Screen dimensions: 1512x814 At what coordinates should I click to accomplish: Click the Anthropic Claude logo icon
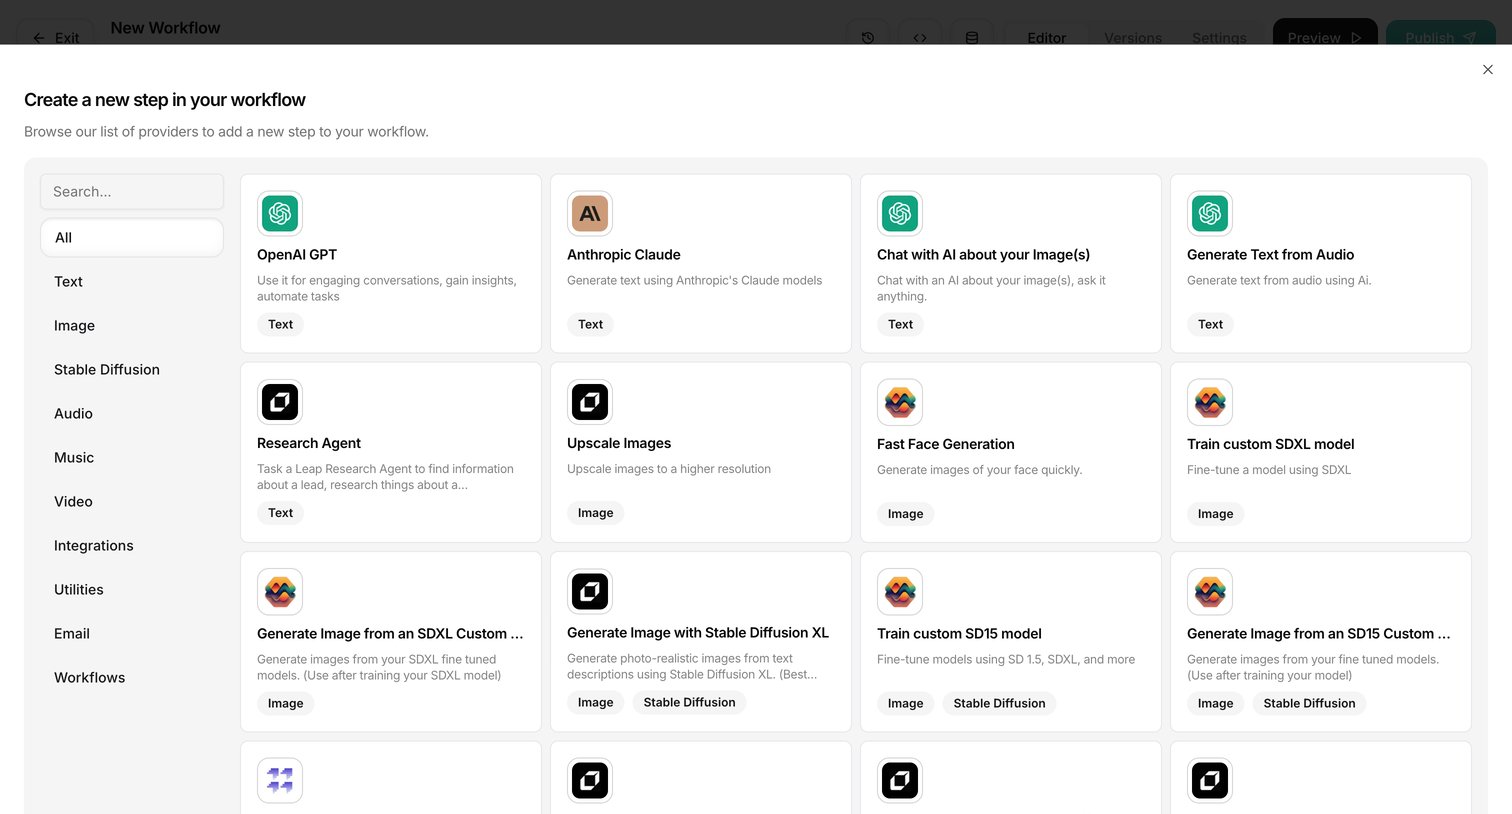590,213
